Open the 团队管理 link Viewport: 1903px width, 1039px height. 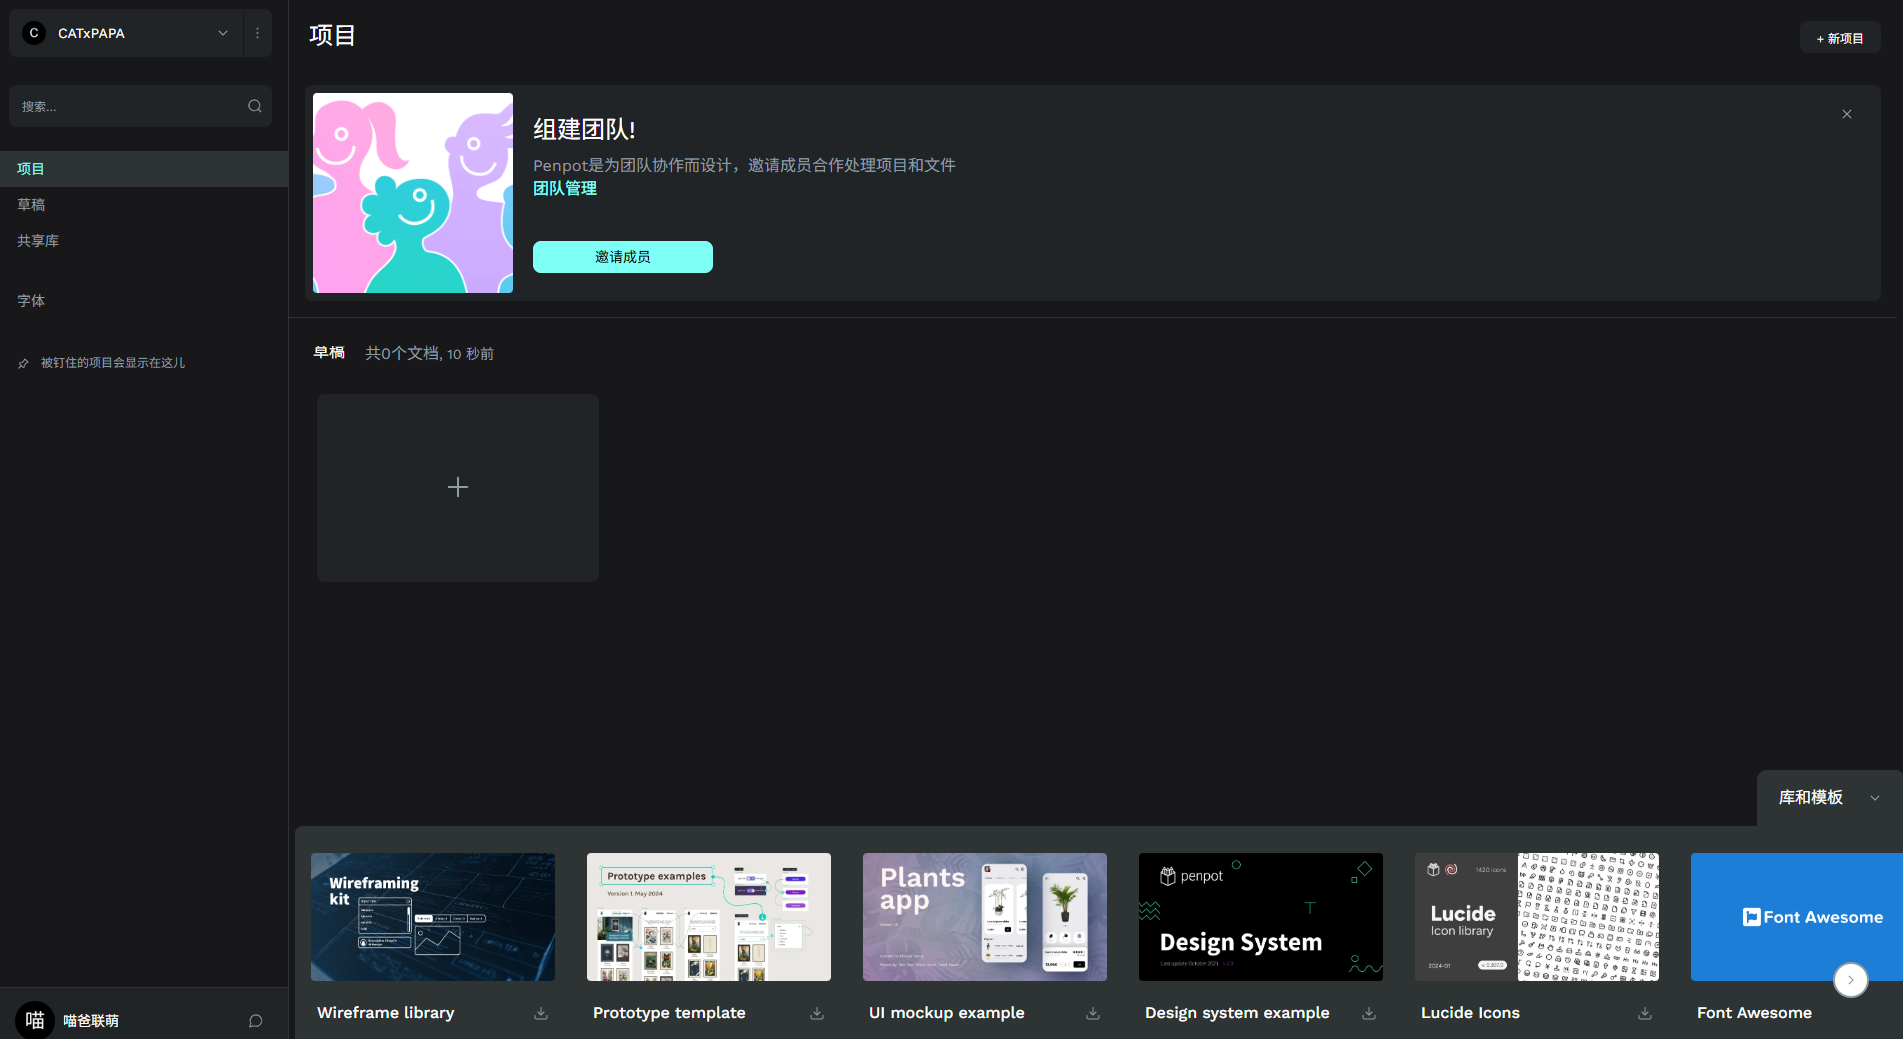point(565,188)
